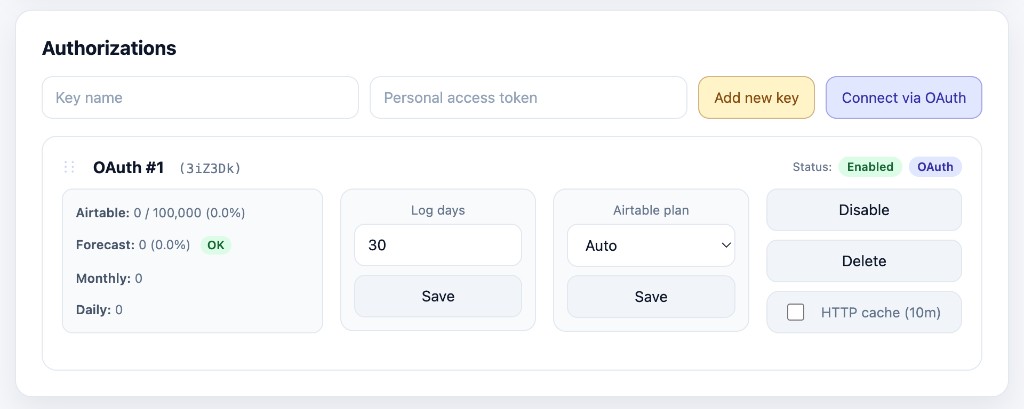This screenshot has height=409, width=1024.
Task: Click the green OK forecast badge
Action: point(215,244)
